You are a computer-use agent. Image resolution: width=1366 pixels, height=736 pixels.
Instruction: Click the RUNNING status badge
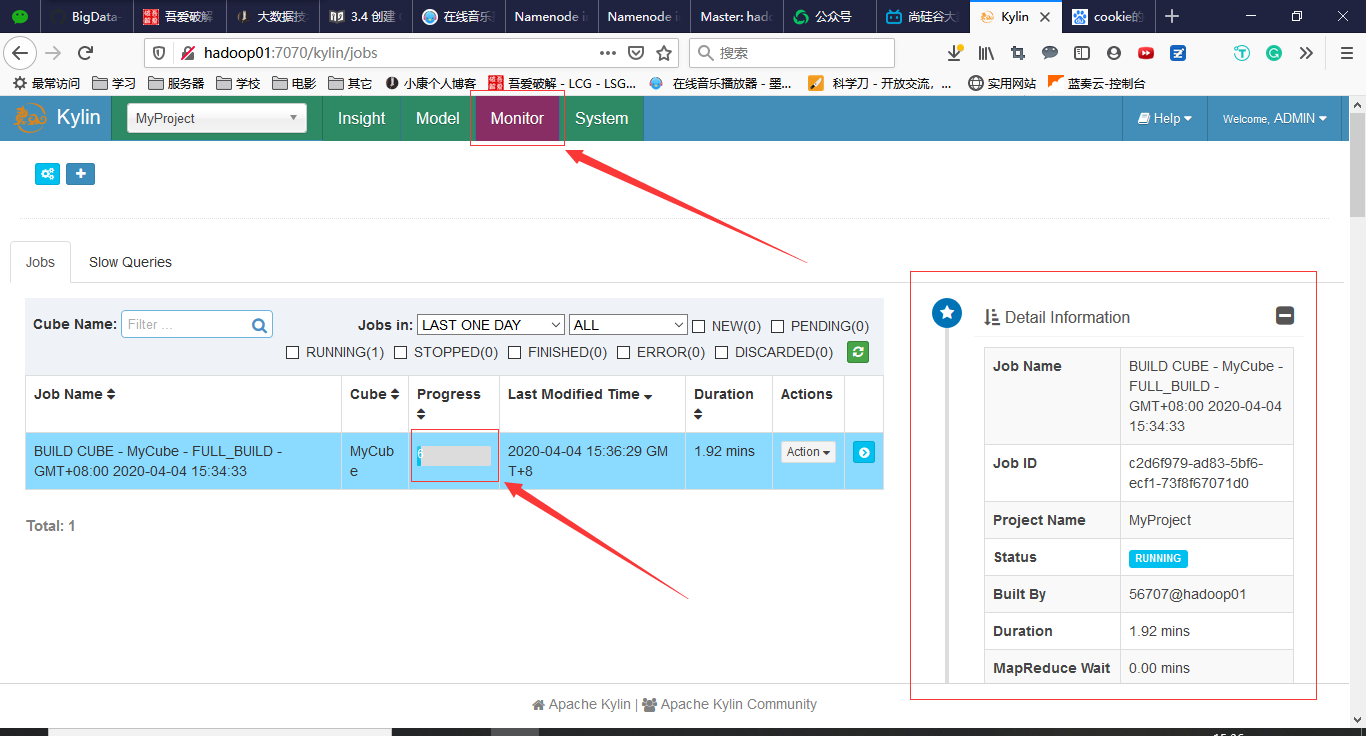click(x=1158, y=558)
